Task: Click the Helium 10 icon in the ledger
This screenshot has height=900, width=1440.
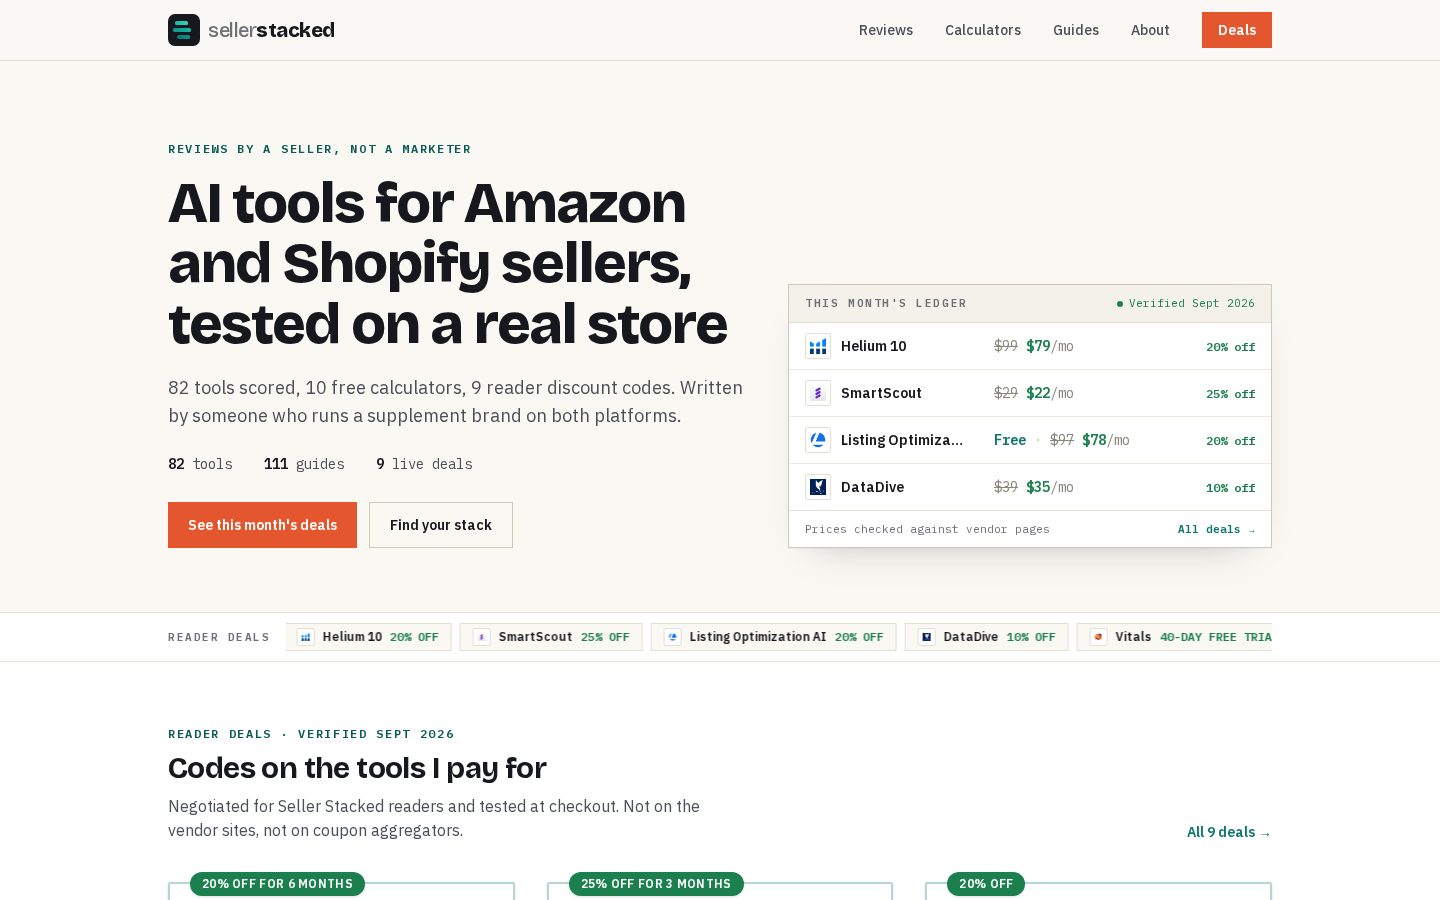Action: [818, 346]
